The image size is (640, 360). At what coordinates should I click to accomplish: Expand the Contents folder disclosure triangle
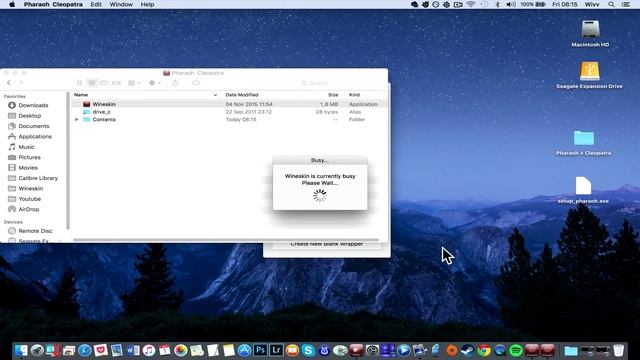point(76,120)
